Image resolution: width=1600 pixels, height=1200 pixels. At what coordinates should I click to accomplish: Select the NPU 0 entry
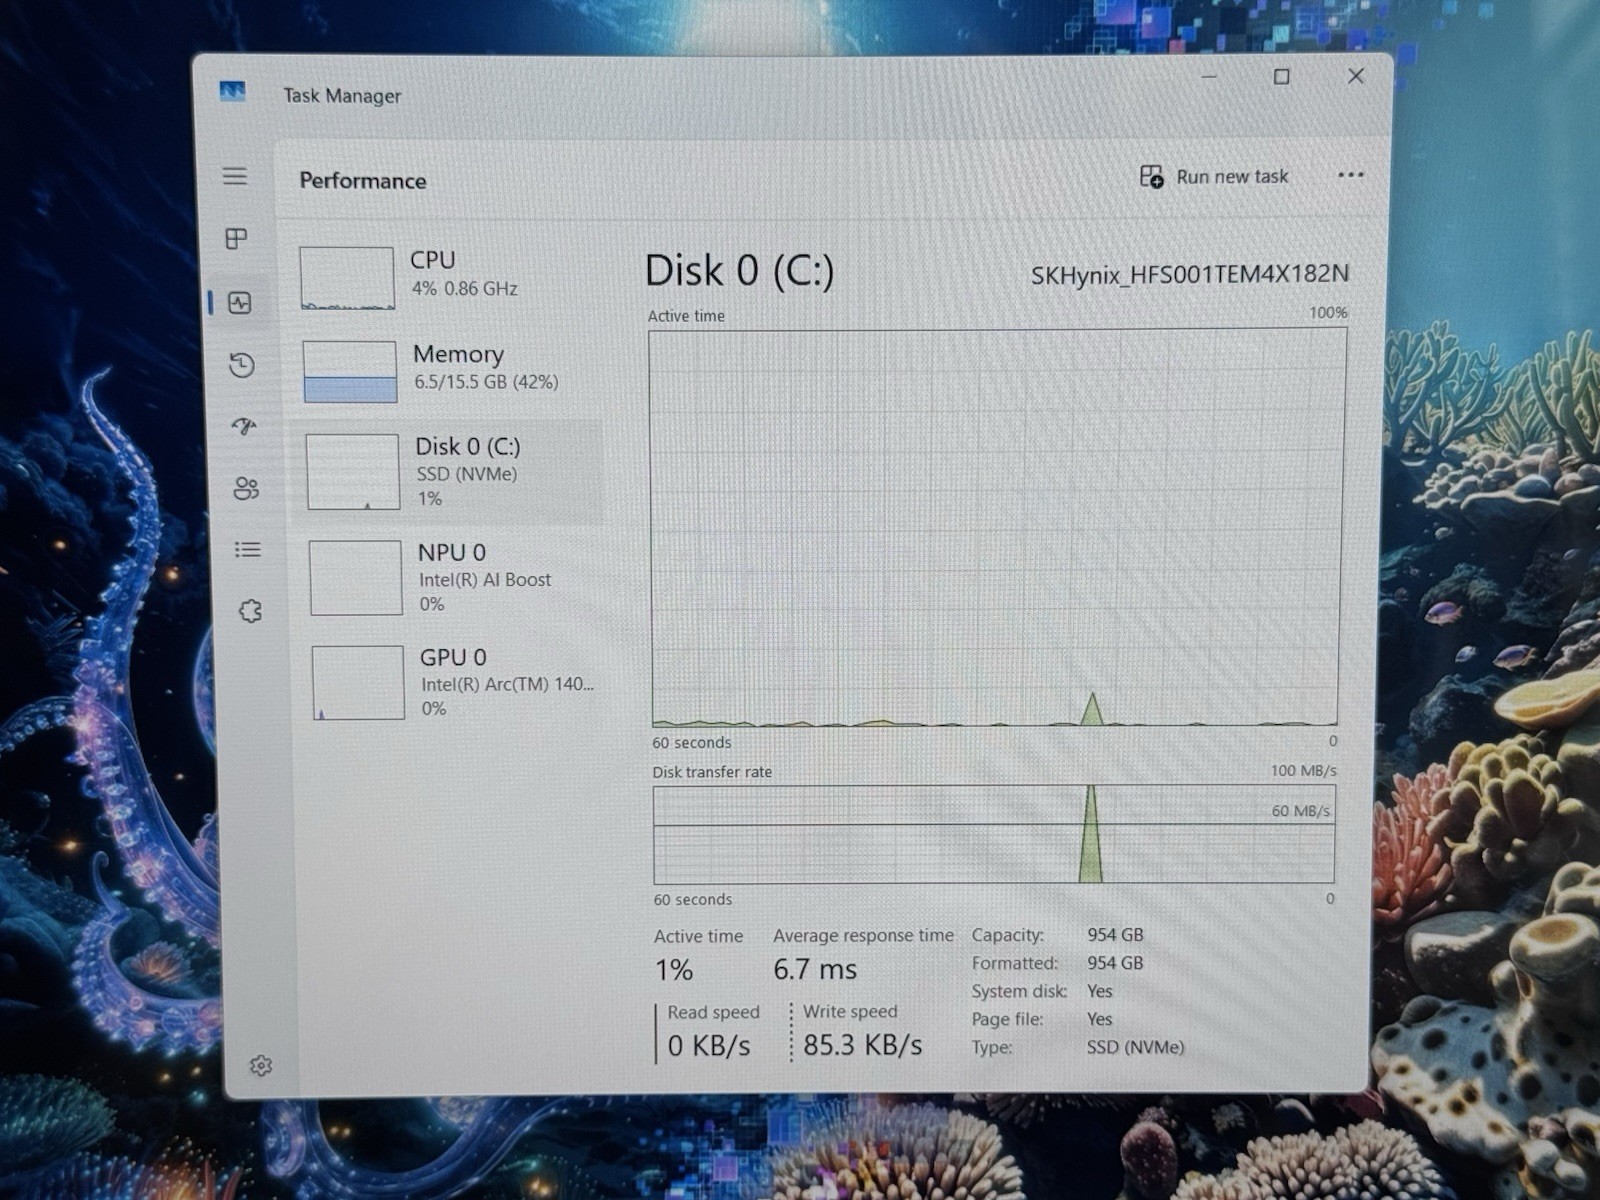click(452, 578)
